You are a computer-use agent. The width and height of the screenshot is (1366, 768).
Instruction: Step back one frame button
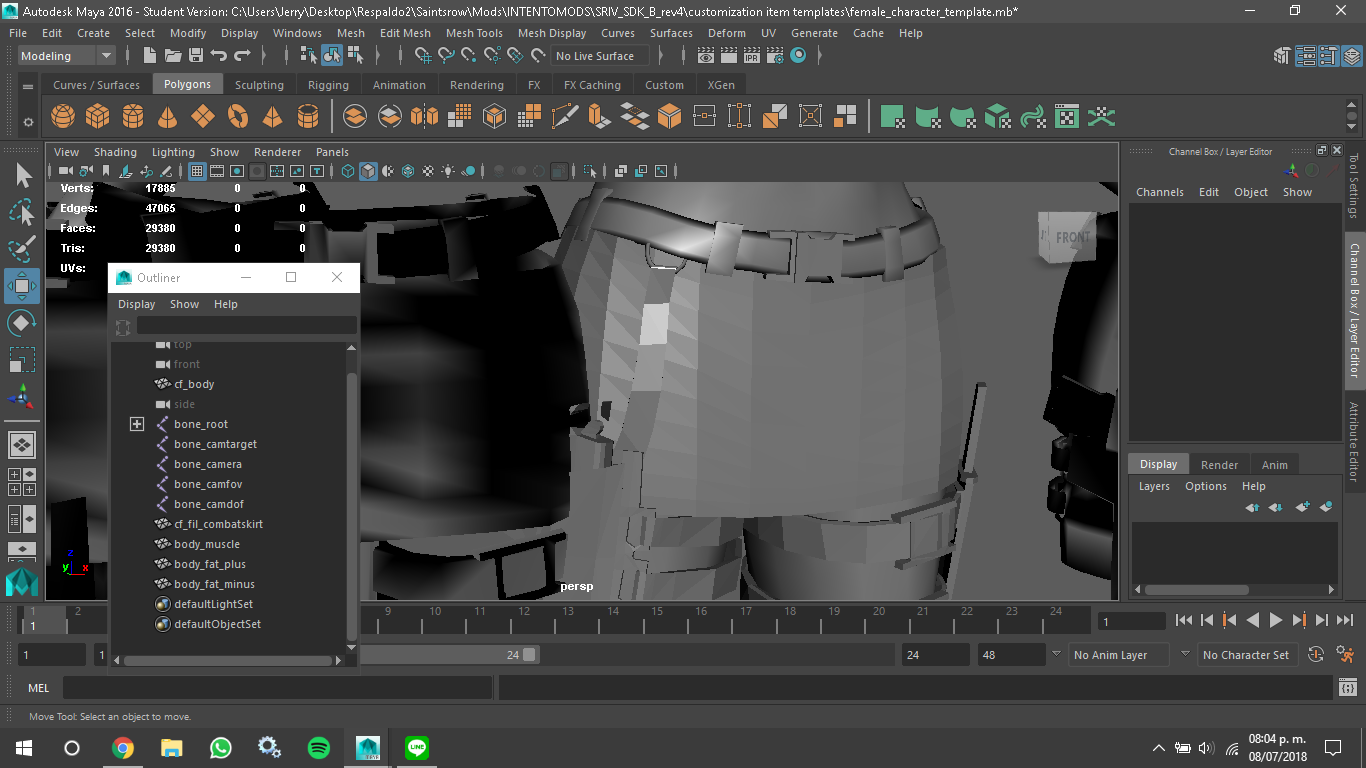(x=1207, y=620)
